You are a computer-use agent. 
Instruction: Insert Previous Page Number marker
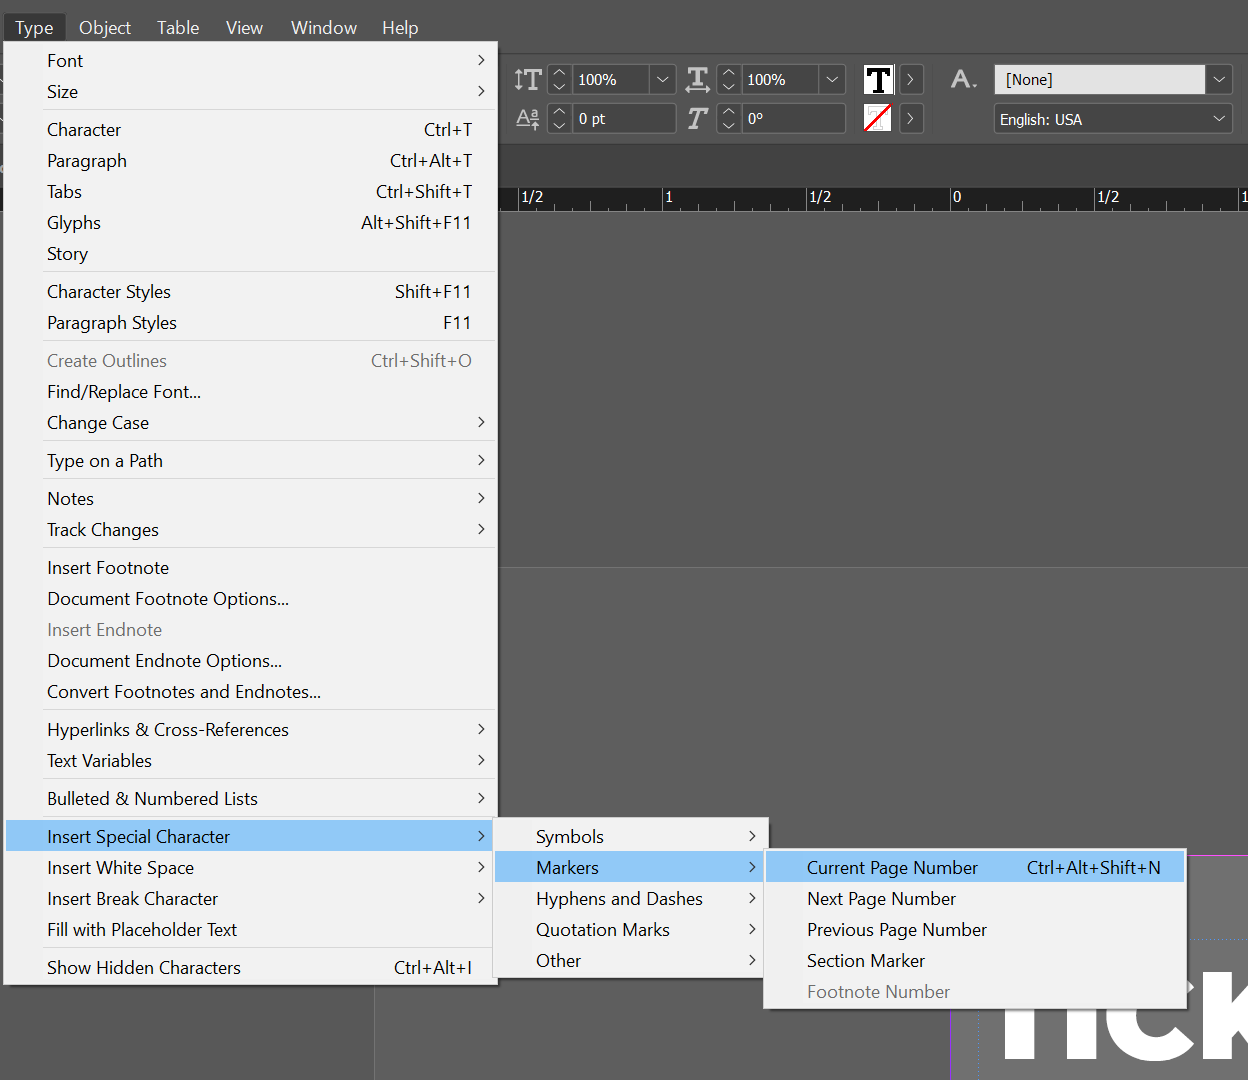coord(975,929)
